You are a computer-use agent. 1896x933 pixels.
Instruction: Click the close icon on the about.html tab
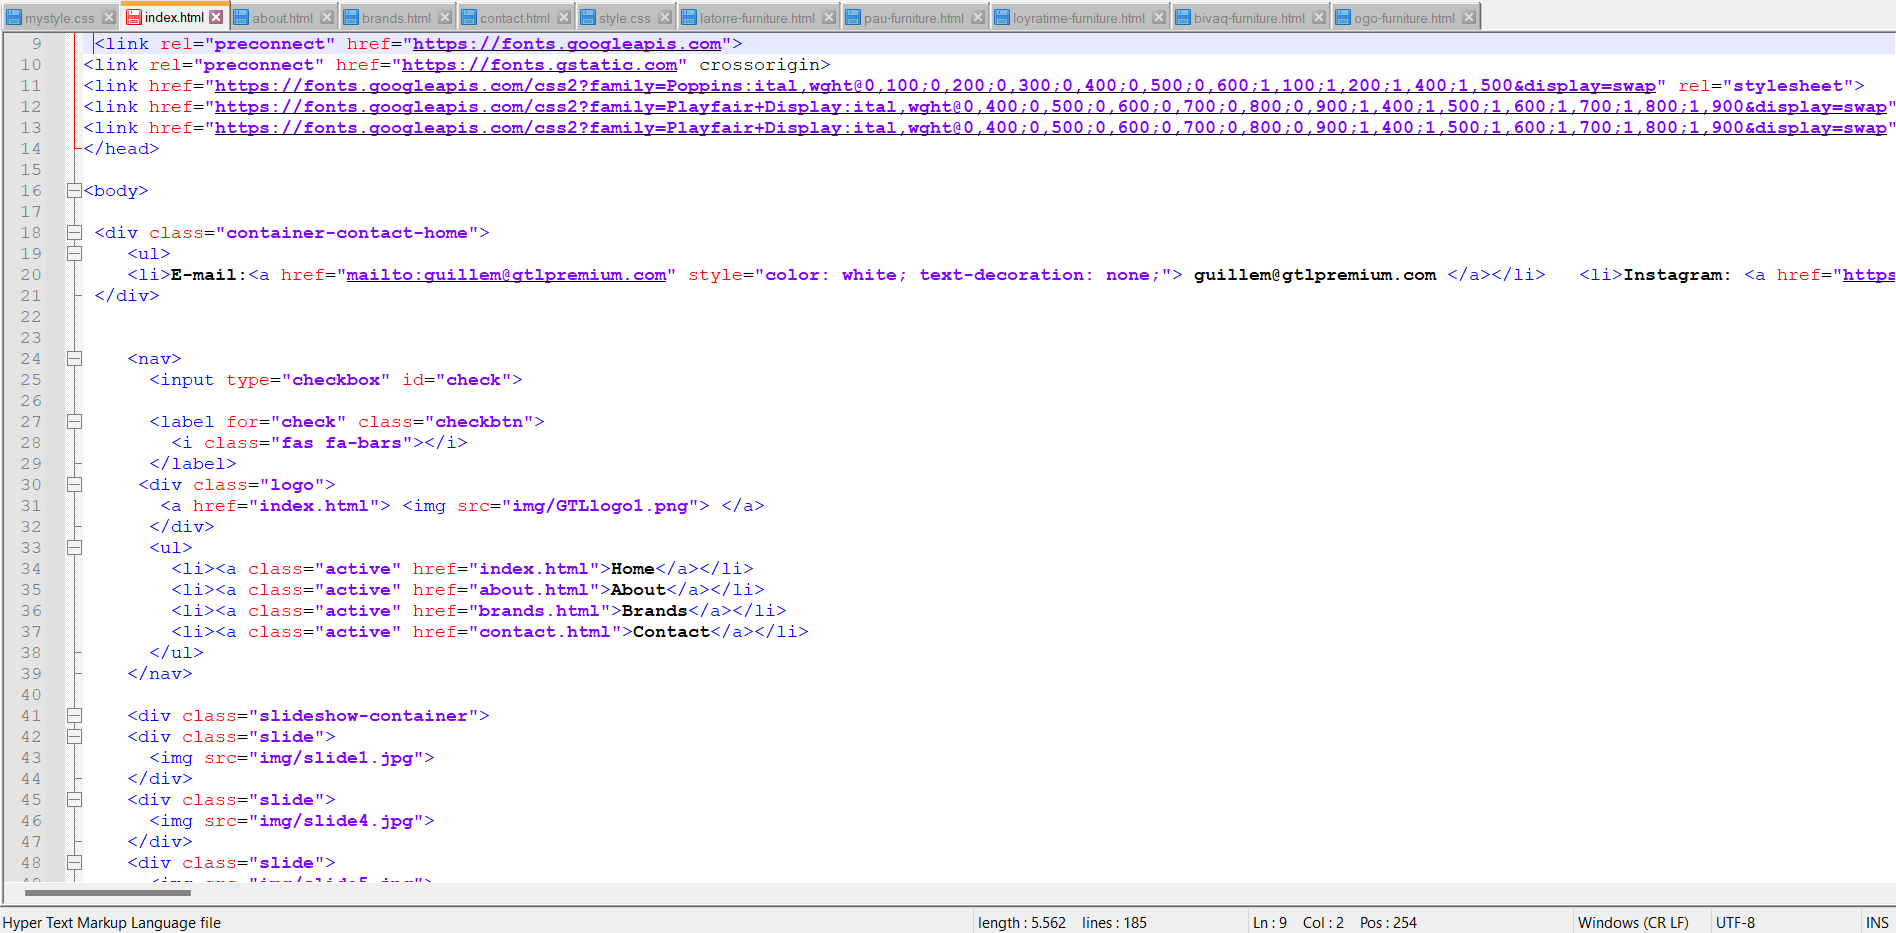tap(327, 18)
